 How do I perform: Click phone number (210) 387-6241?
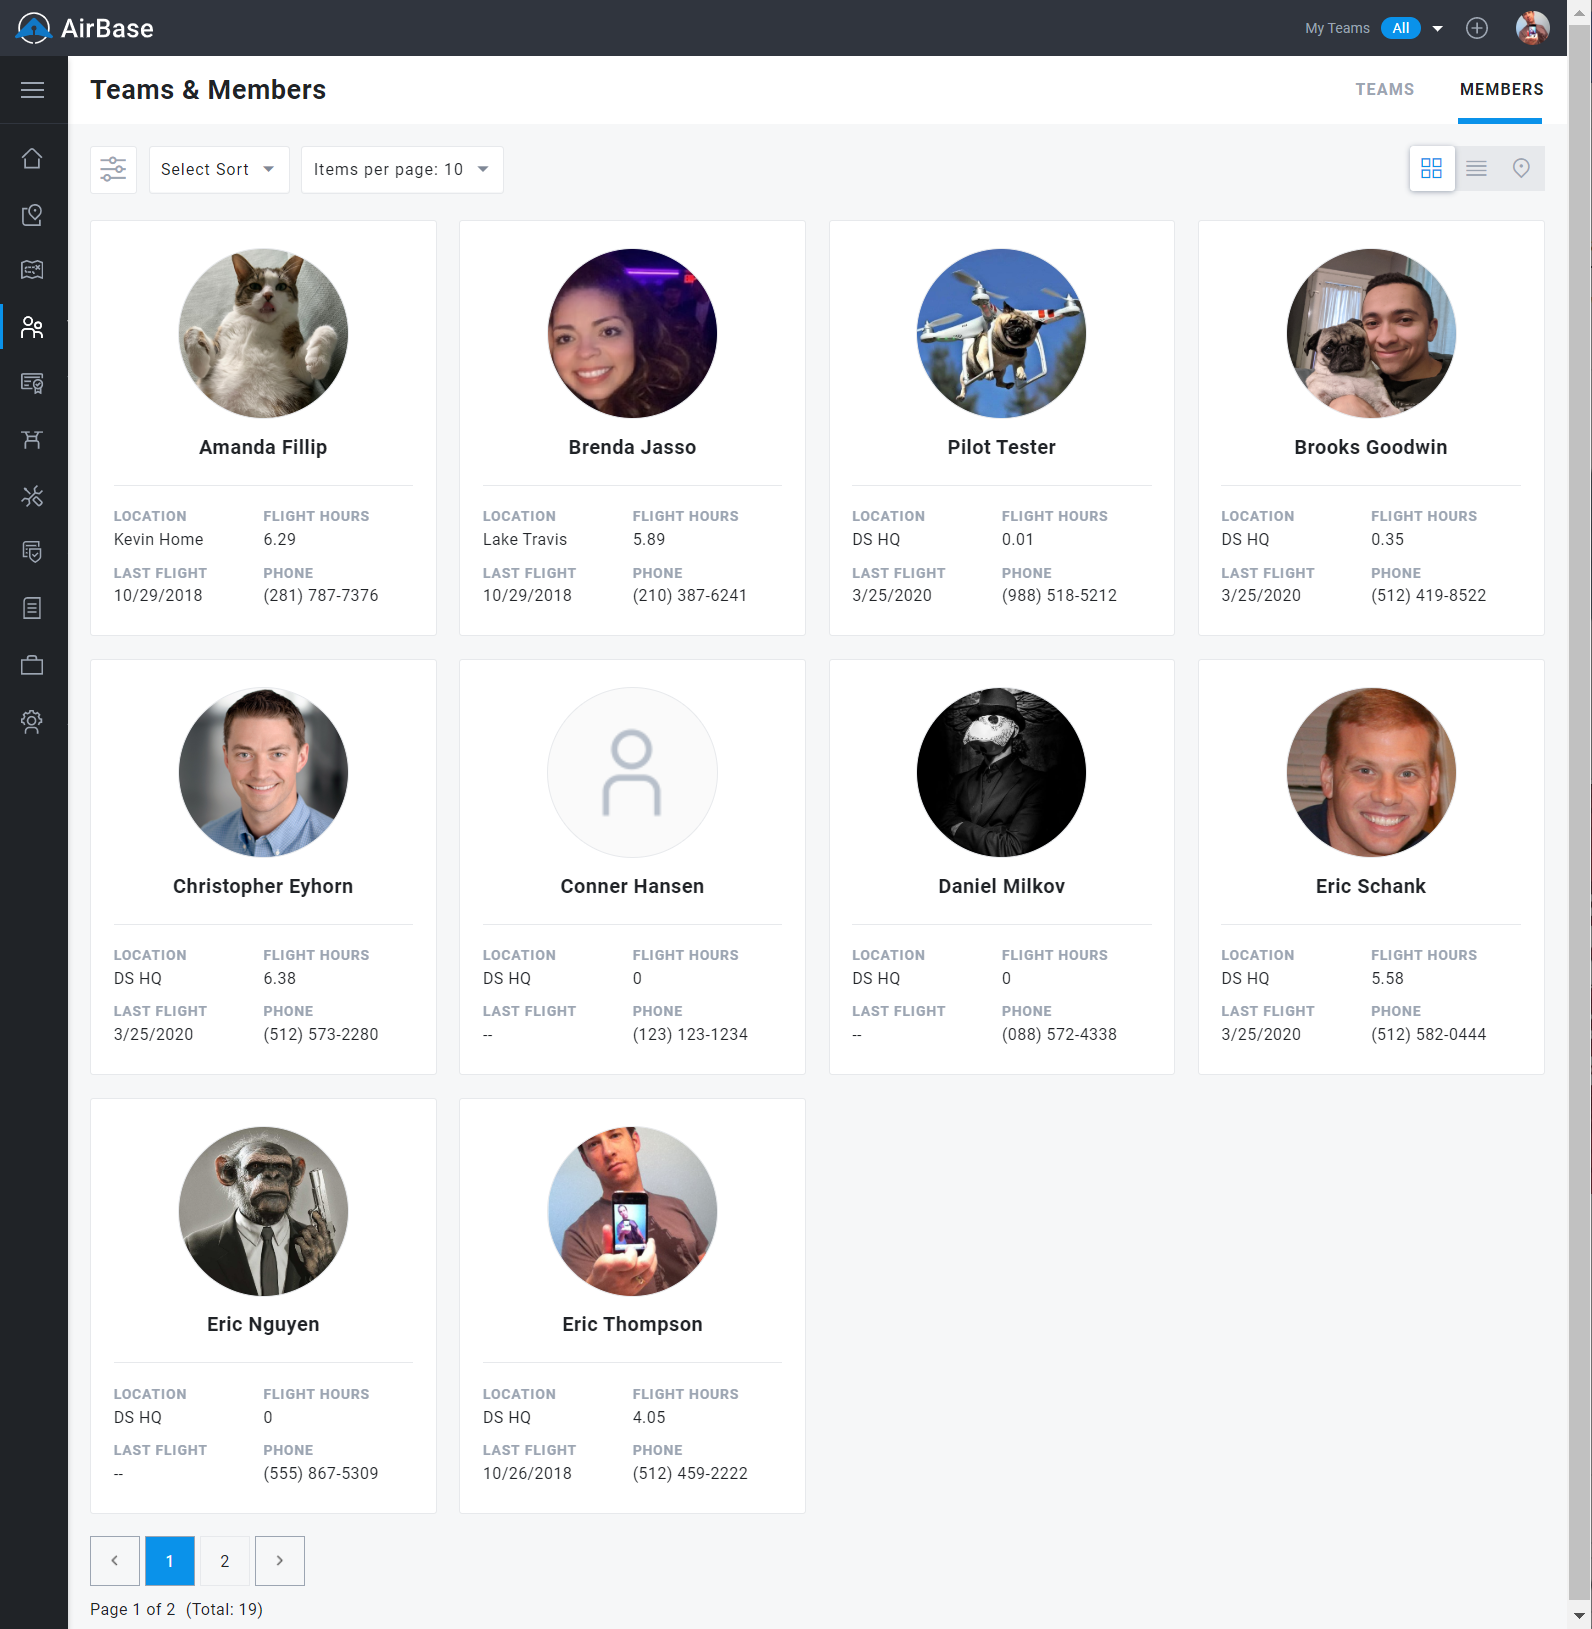click(x=690, y=595)
